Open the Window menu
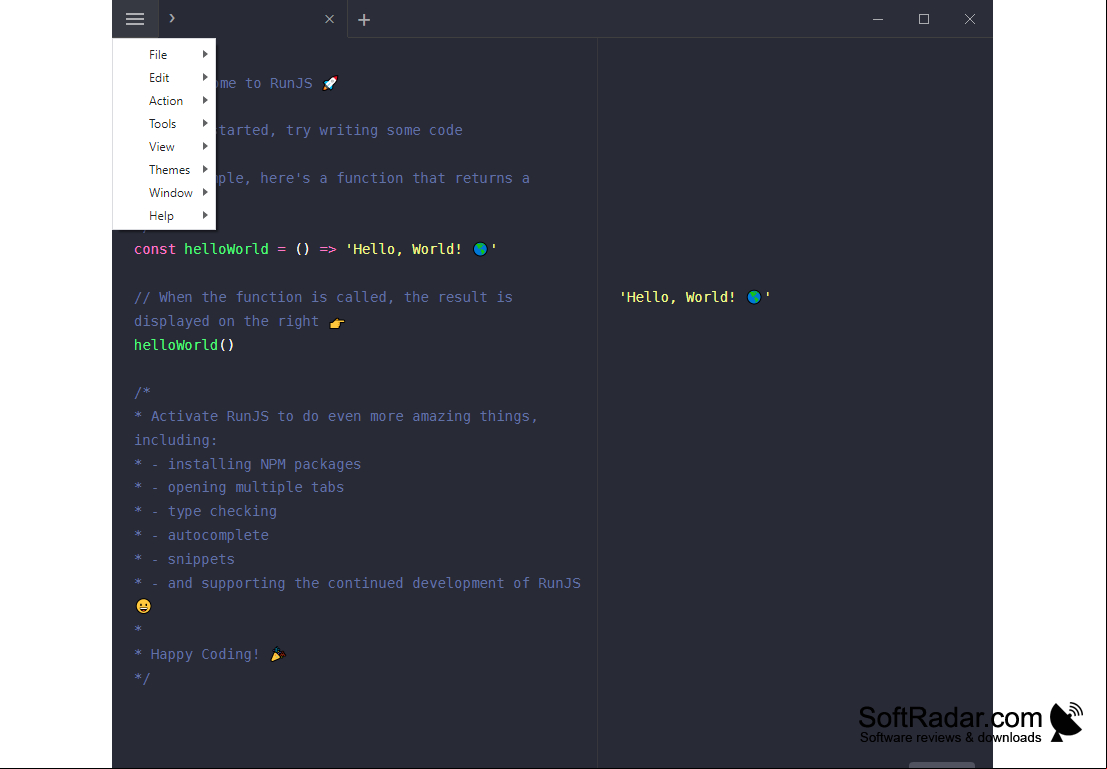This screenshot has width=1107, height=769. (164, 193)
